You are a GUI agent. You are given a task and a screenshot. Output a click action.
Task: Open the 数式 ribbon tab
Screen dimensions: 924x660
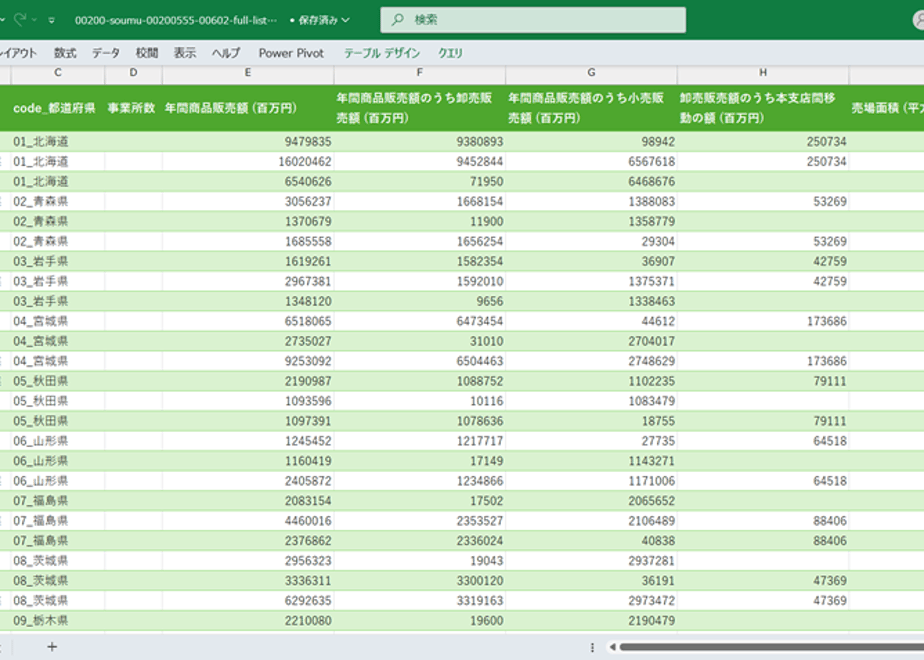pos(65,53)
